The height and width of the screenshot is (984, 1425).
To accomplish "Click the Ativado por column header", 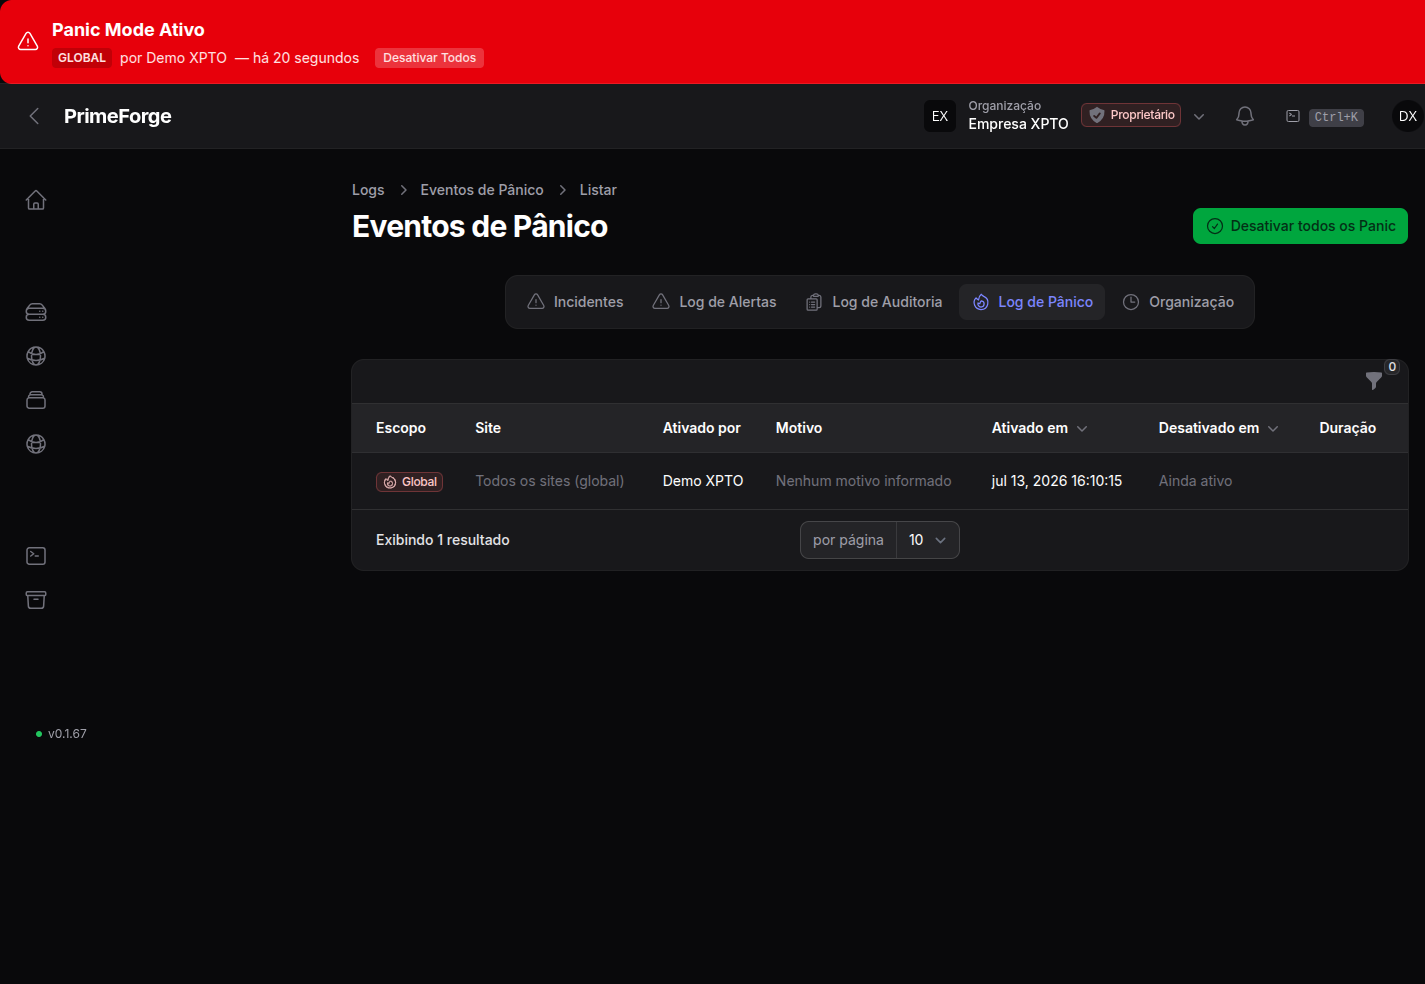I will pos(702,428).
